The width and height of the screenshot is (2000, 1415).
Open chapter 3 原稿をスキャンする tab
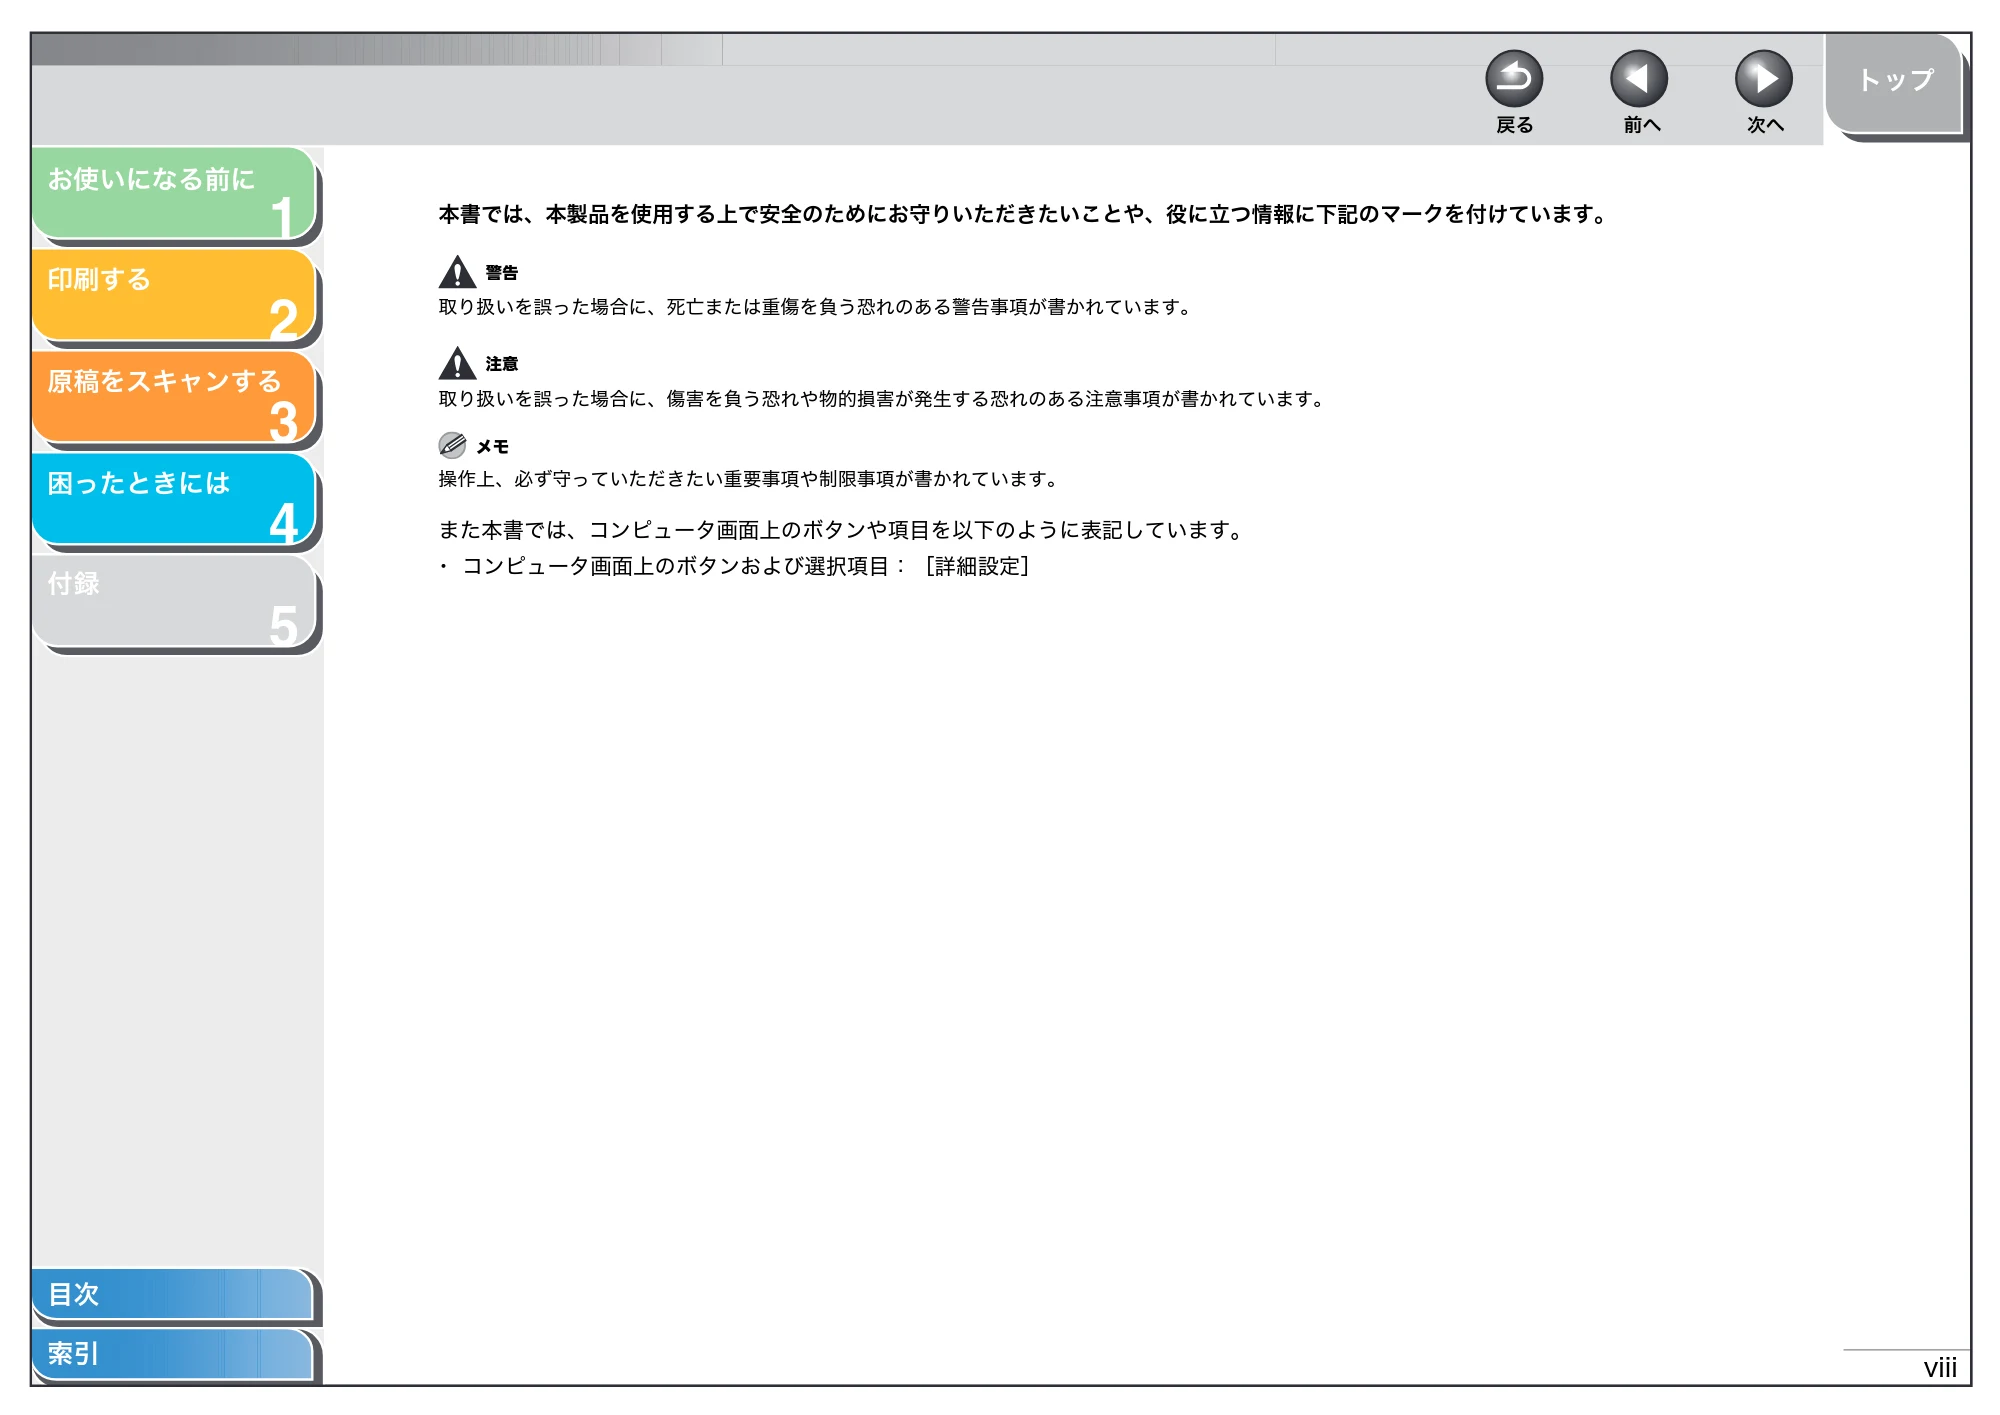174,397
